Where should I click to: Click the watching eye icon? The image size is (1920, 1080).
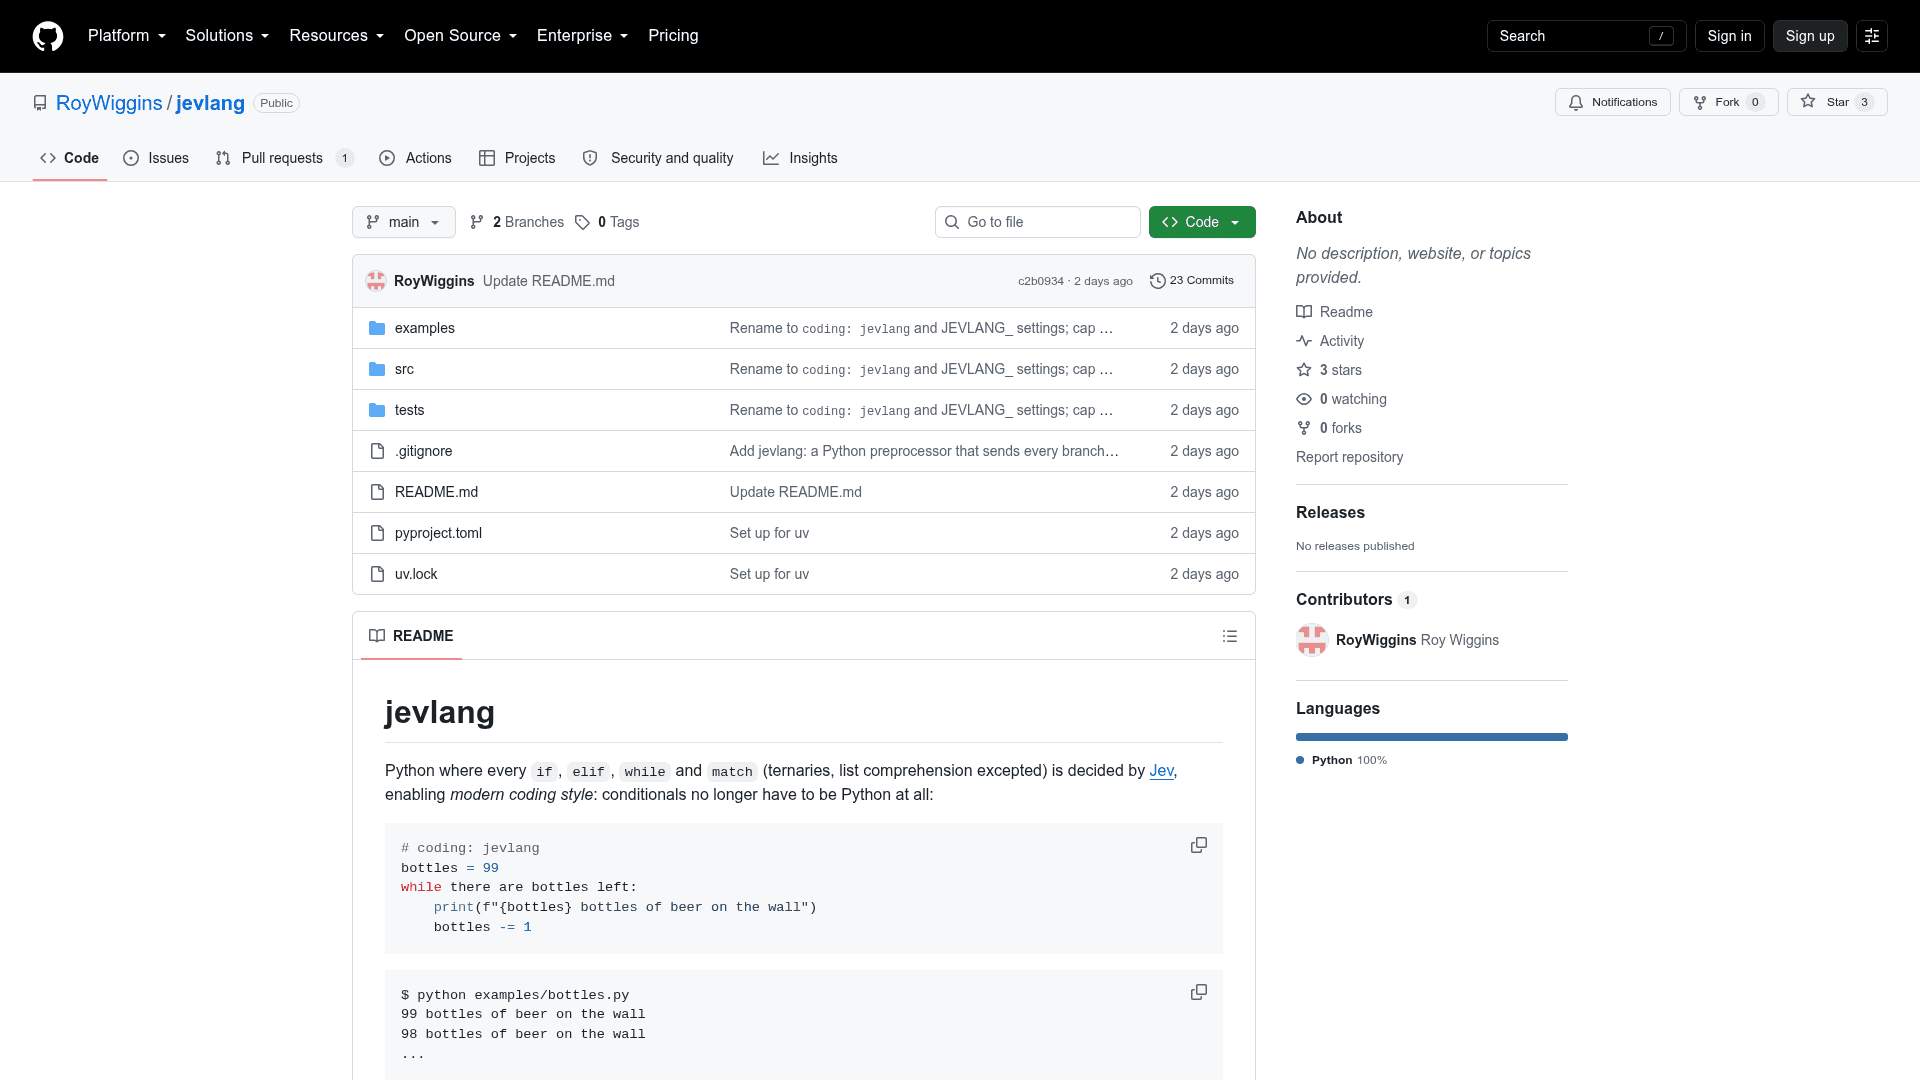point(1304,399)
